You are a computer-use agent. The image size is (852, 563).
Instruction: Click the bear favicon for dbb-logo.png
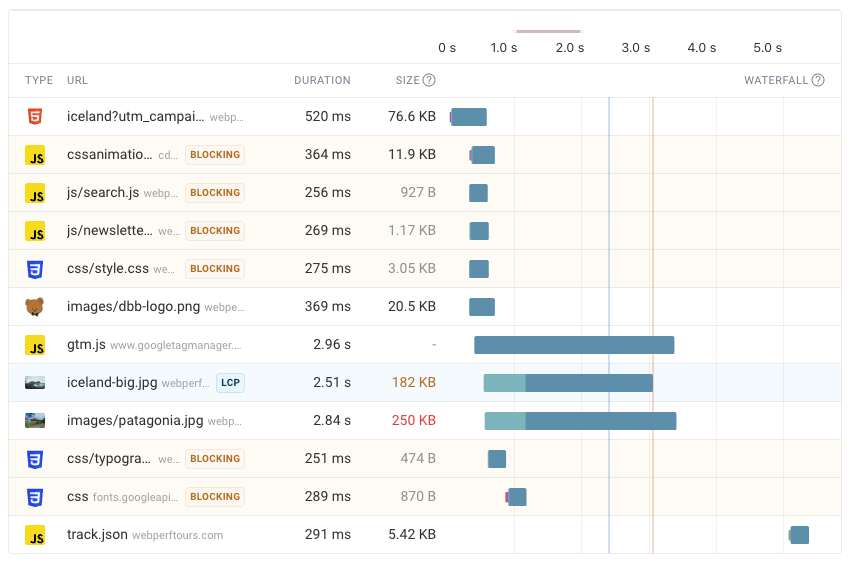tap(35, 307)
